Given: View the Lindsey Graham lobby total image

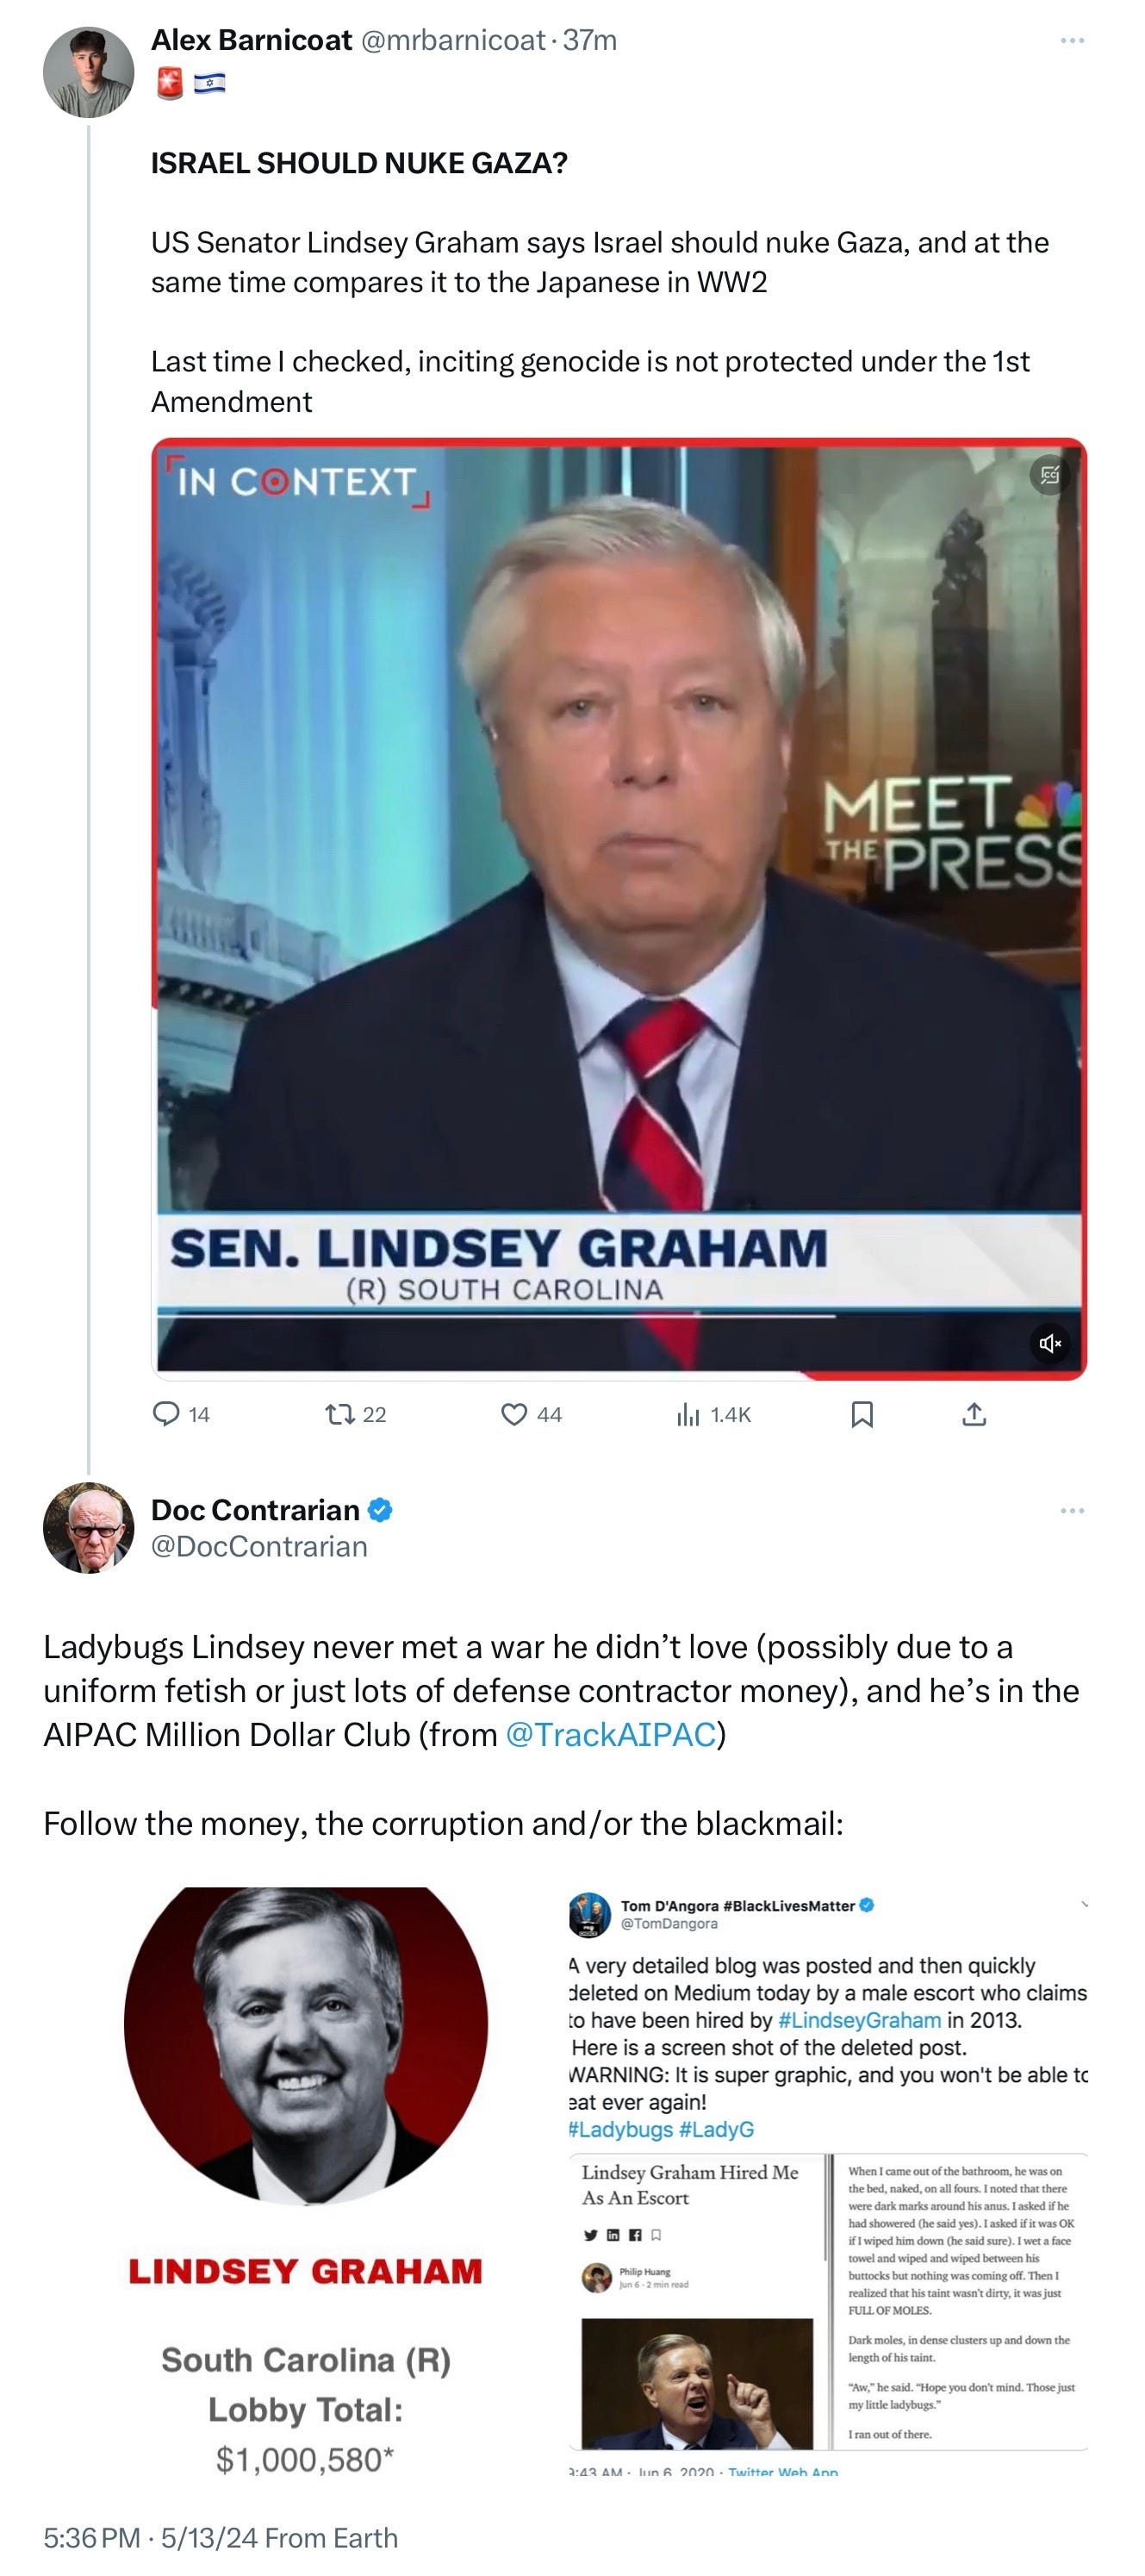Looking at the screenshot, I should click(306, 2180).
